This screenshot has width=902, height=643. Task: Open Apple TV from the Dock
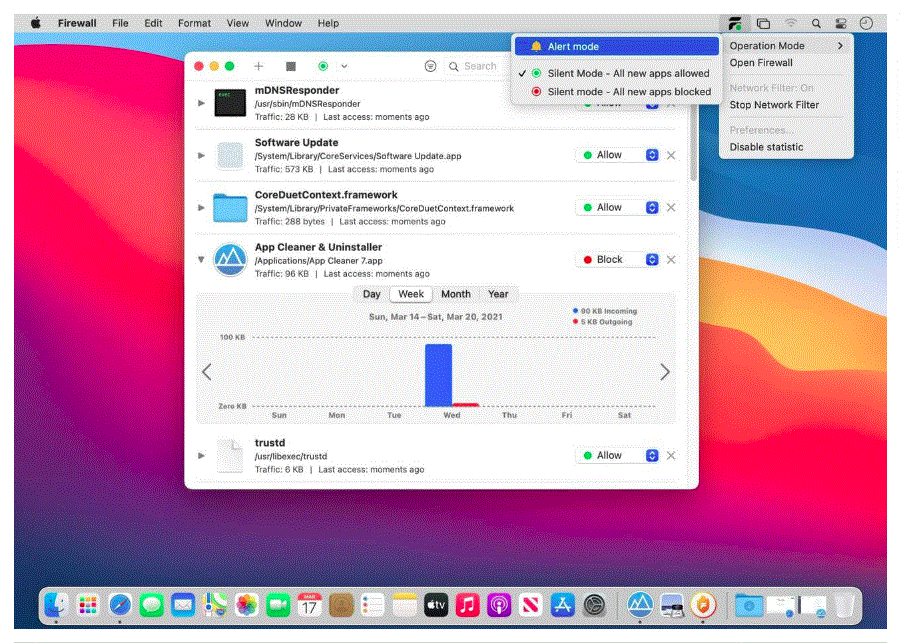pyautogui.click(x=436, y=605)
